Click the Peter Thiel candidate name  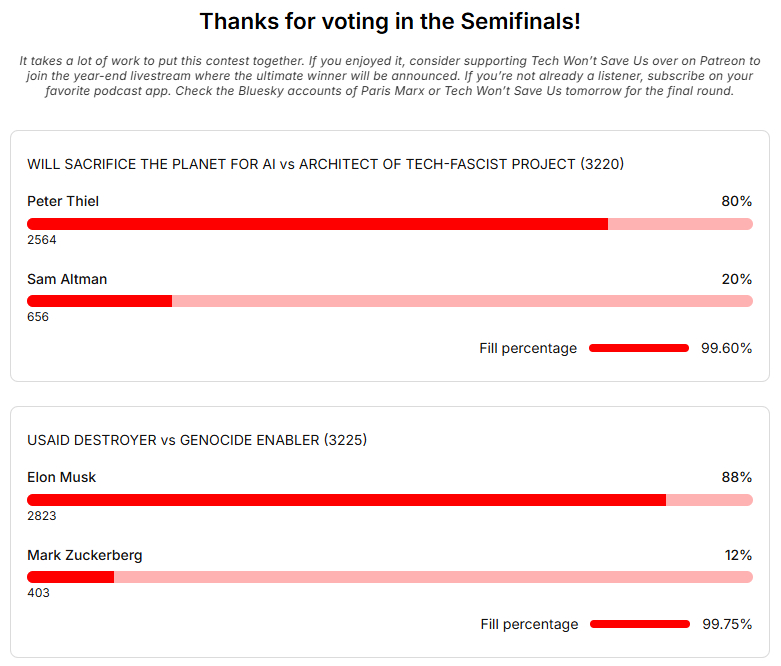[63, 201]
